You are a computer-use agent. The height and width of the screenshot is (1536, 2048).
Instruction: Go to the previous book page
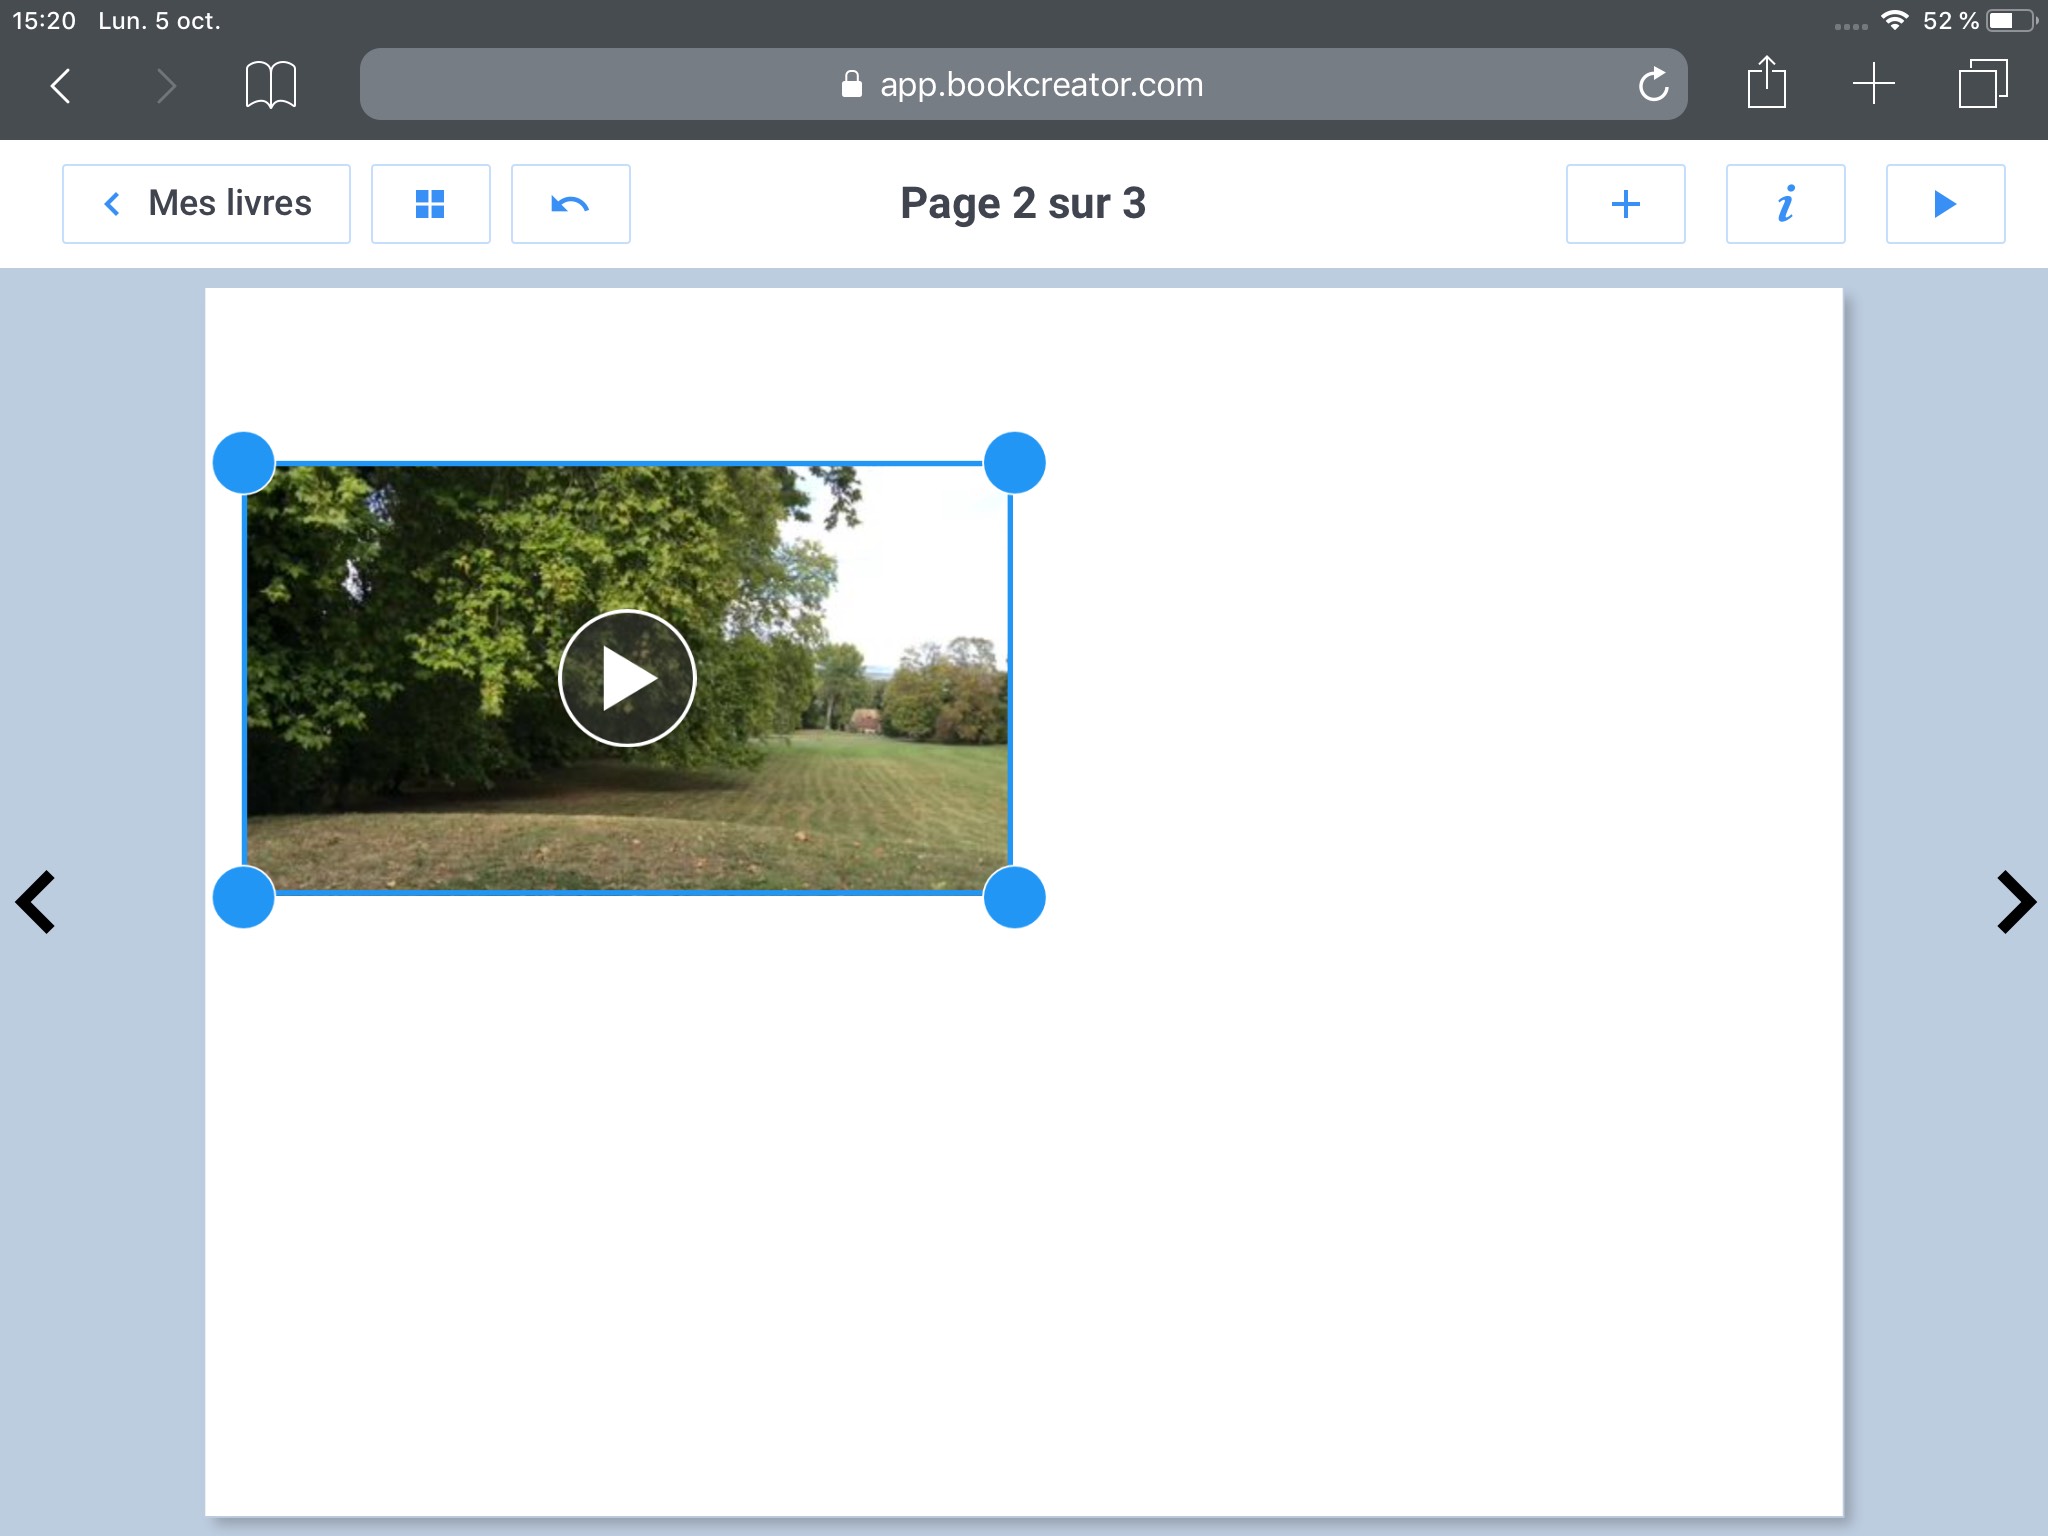(x=36, y=902)
